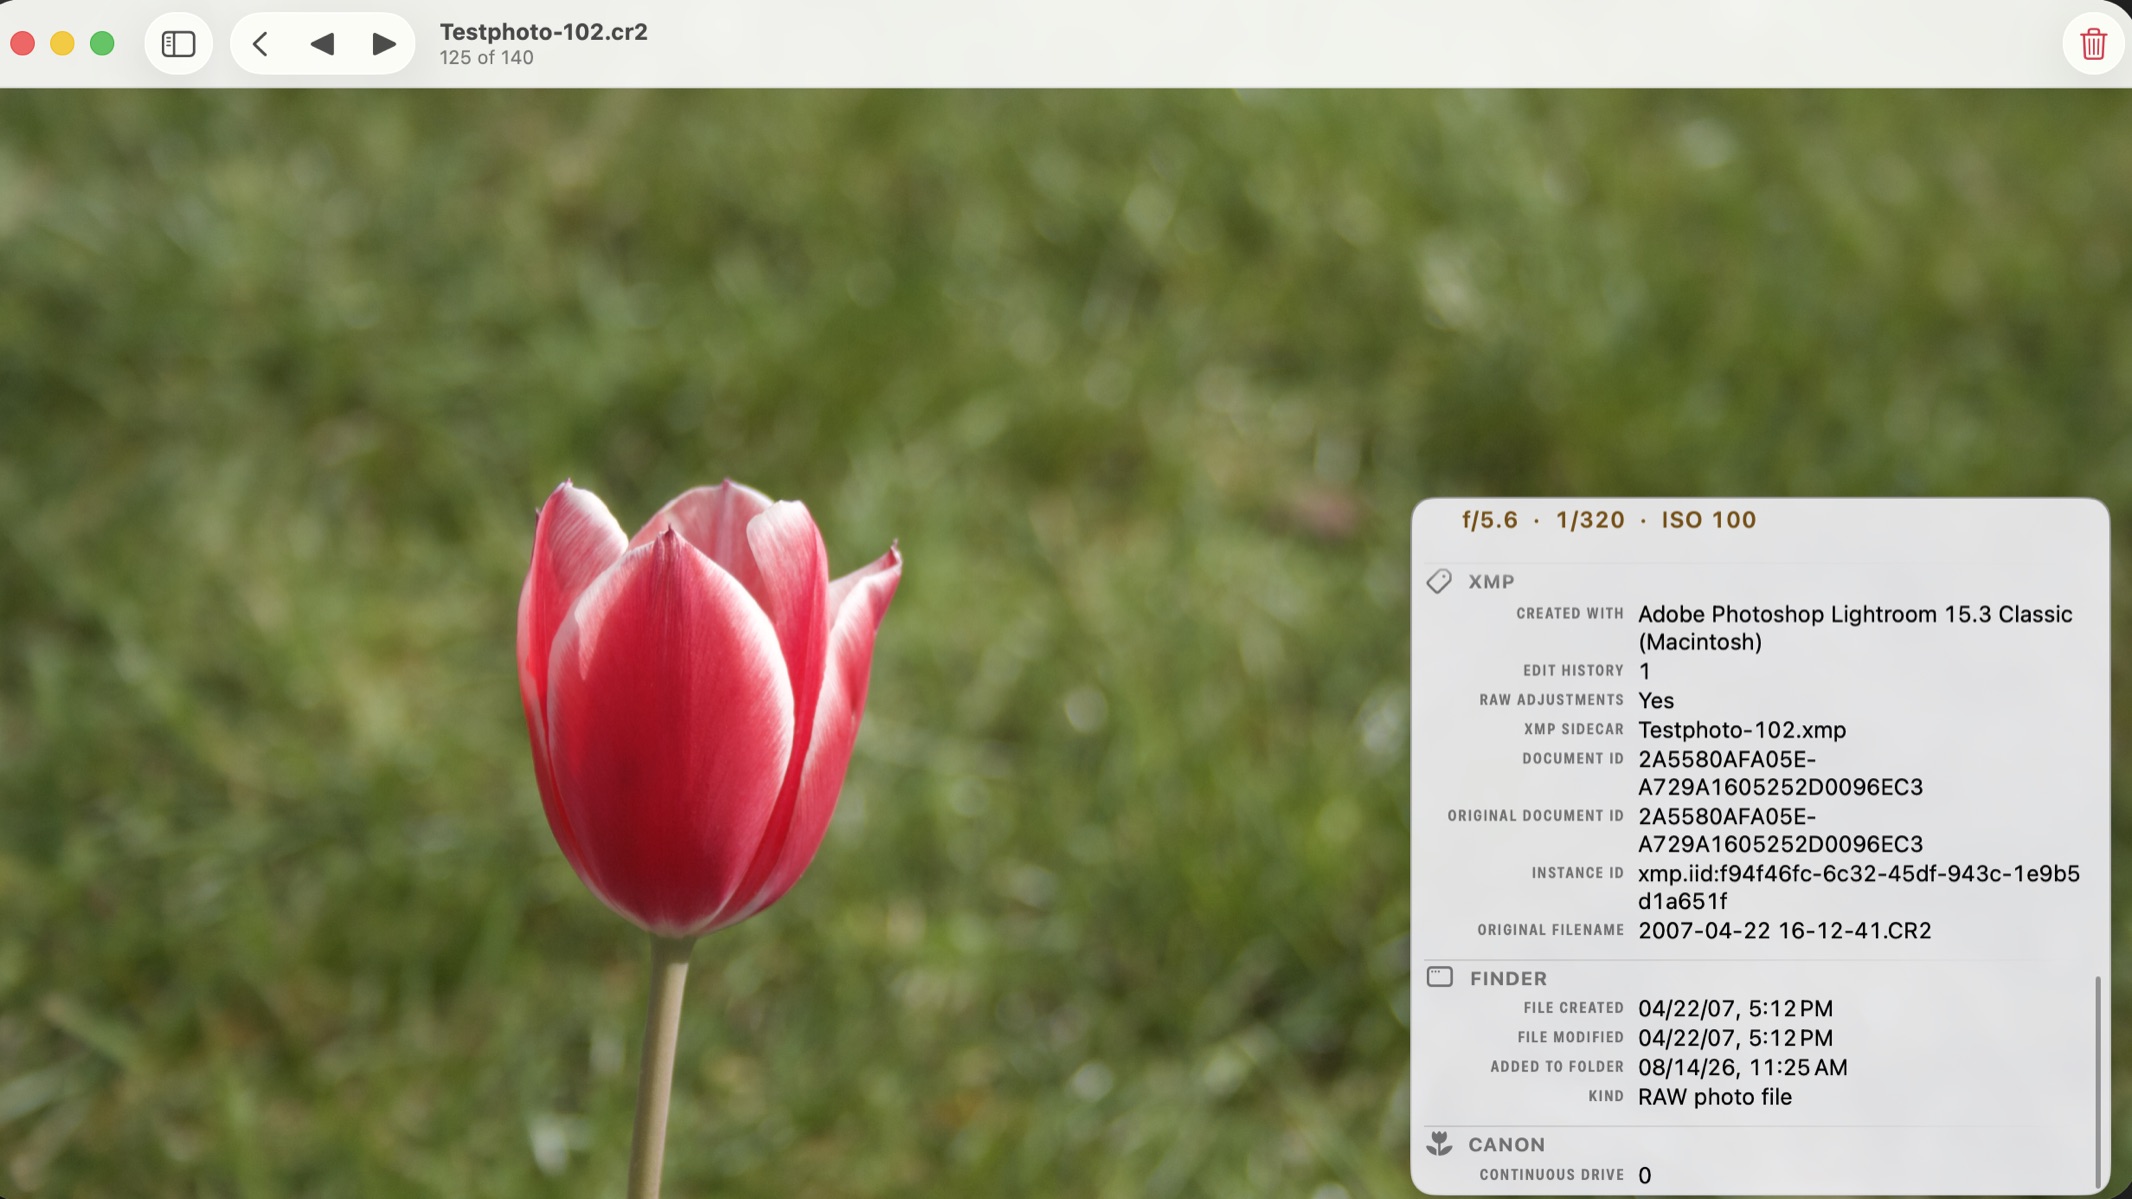Screen dimensions: 2132x1199
Task: Delete photo using the red trash icon
Action: [x=2093, y=44]
